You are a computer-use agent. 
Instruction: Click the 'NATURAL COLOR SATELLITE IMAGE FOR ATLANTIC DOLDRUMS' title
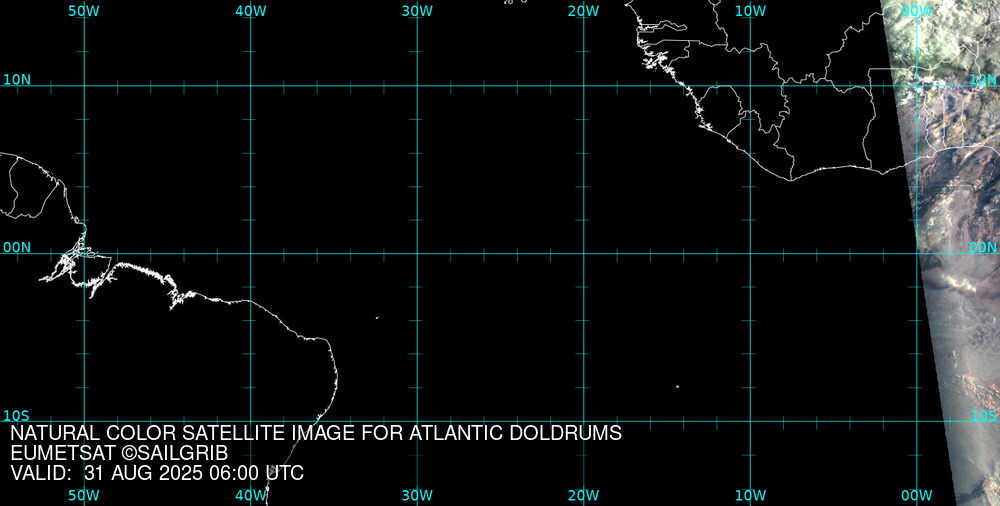click(316, 433)
